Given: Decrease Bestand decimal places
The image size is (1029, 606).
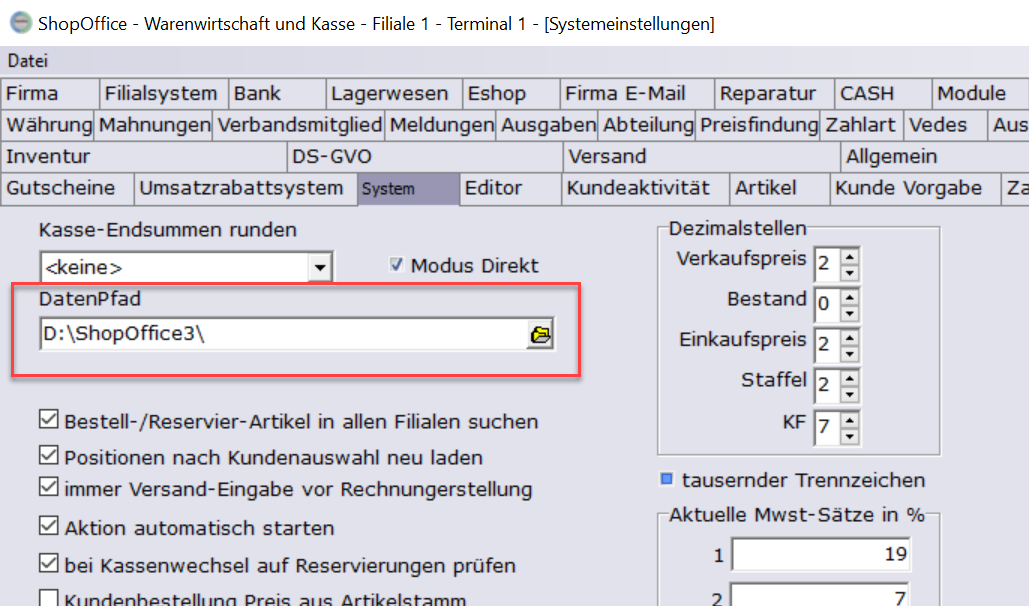Looking at the screenshot, I should (850, 313).
